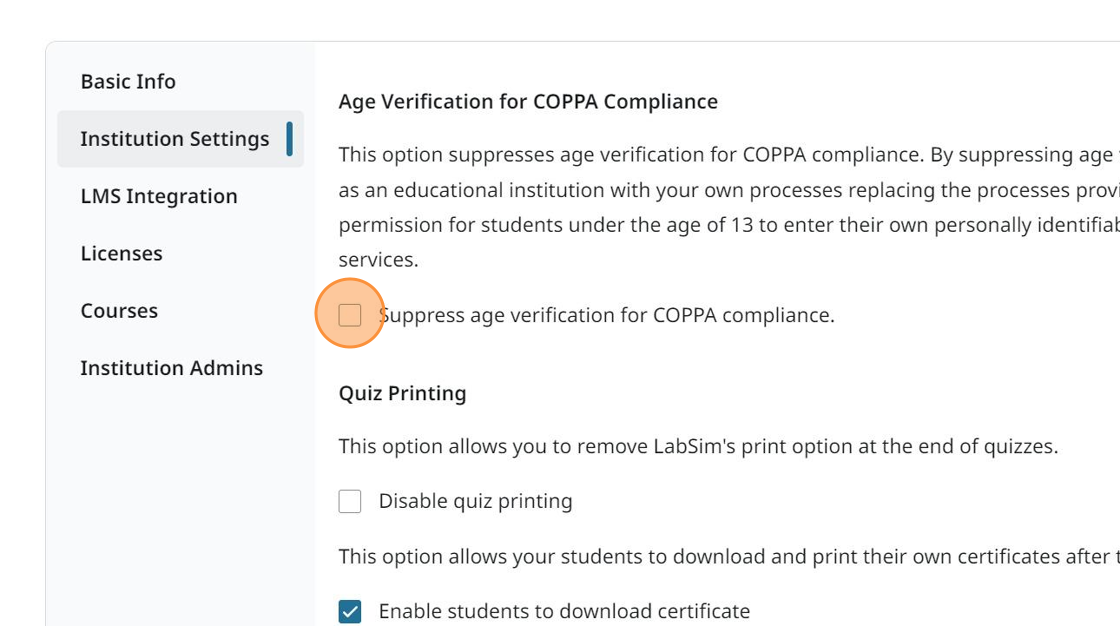Return to the Basic Info settings page
Image resolution: width=1120 pixels, height=626 pixels.
tap(128, 81)
